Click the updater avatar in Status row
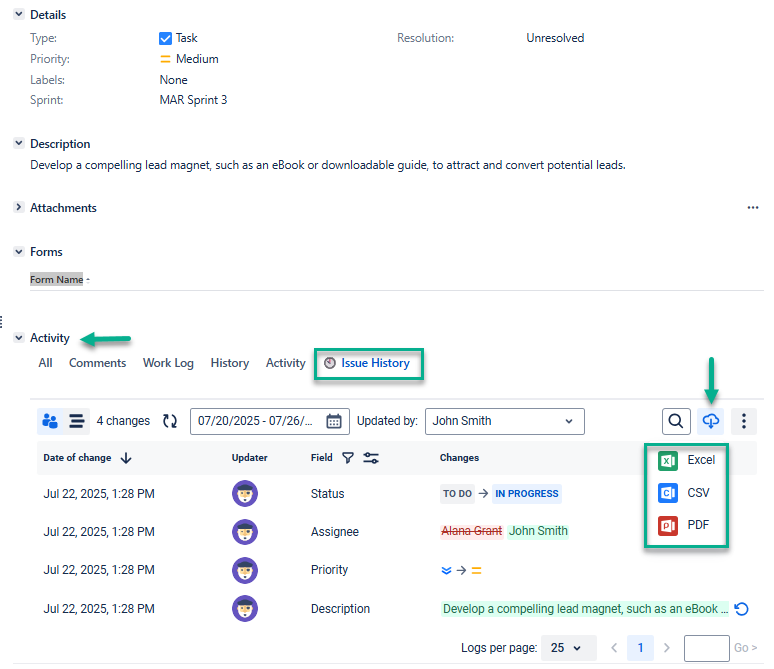 [x=245, y=493]
